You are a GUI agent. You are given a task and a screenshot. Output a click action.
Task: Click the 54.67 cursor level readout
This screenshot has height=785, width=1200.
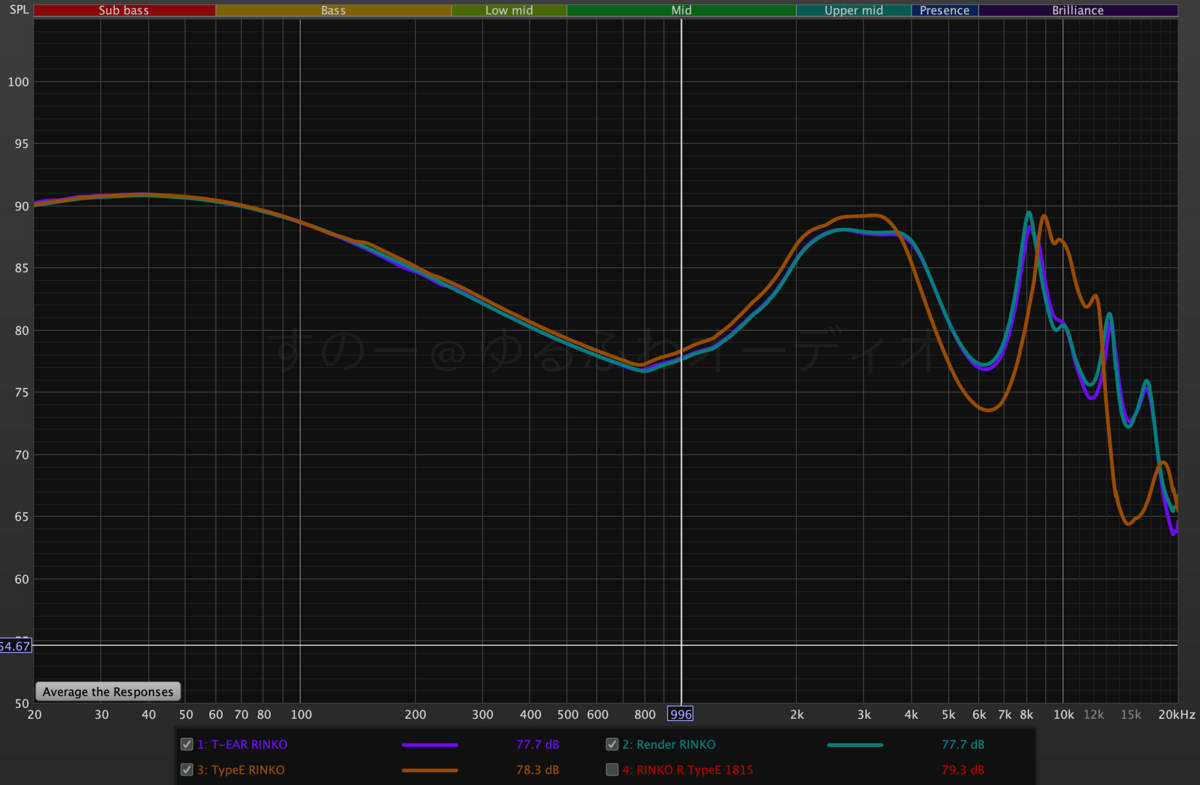[x=15, y=646]
